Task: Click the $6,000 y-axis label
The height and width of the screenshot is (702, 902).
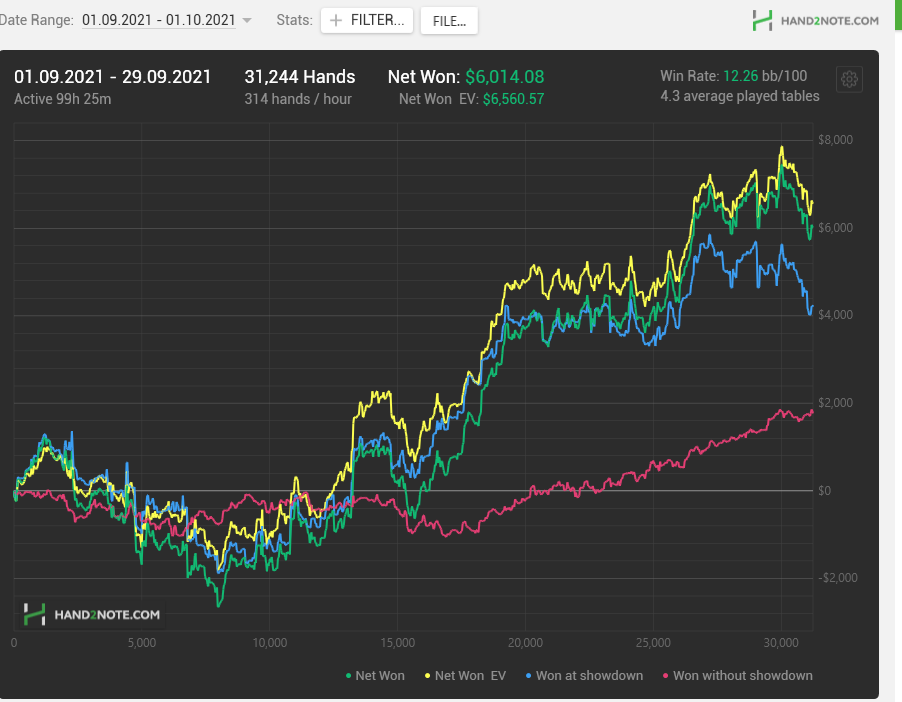Action: coord(835,228)
